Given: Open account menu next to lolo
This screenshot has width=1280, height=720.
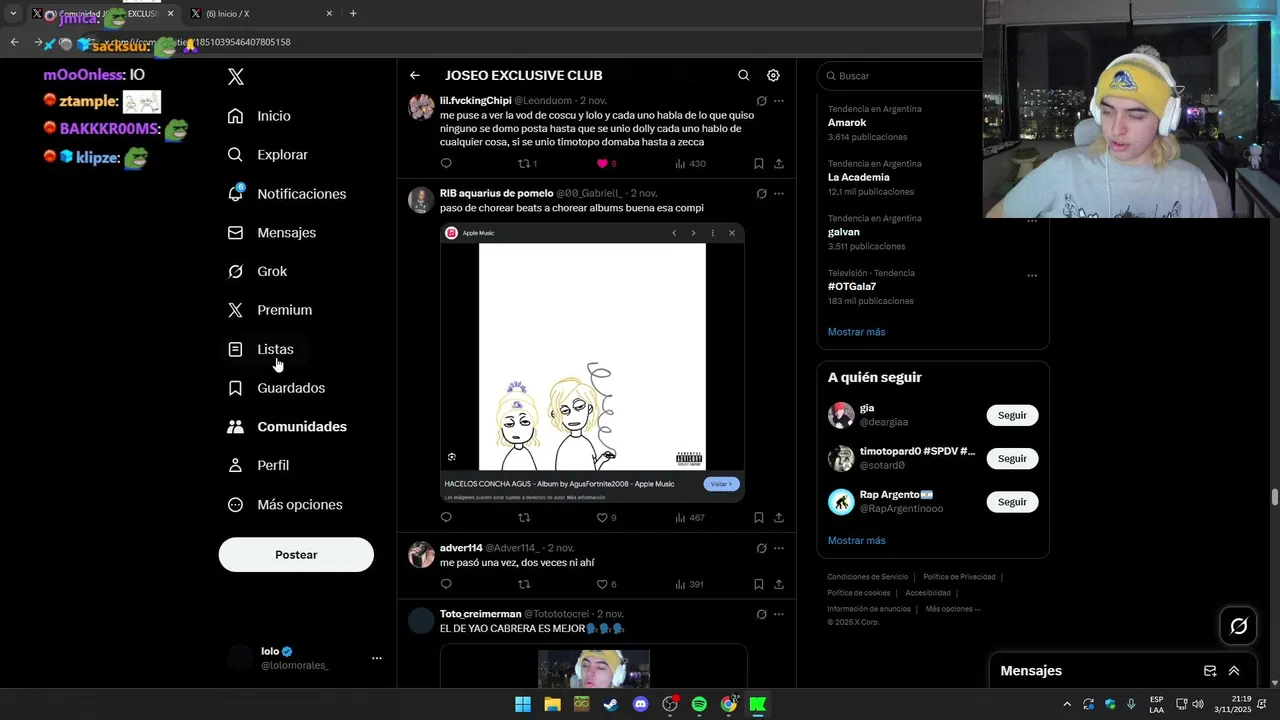Looking at the screenshot, I should (x=377, y=658).
